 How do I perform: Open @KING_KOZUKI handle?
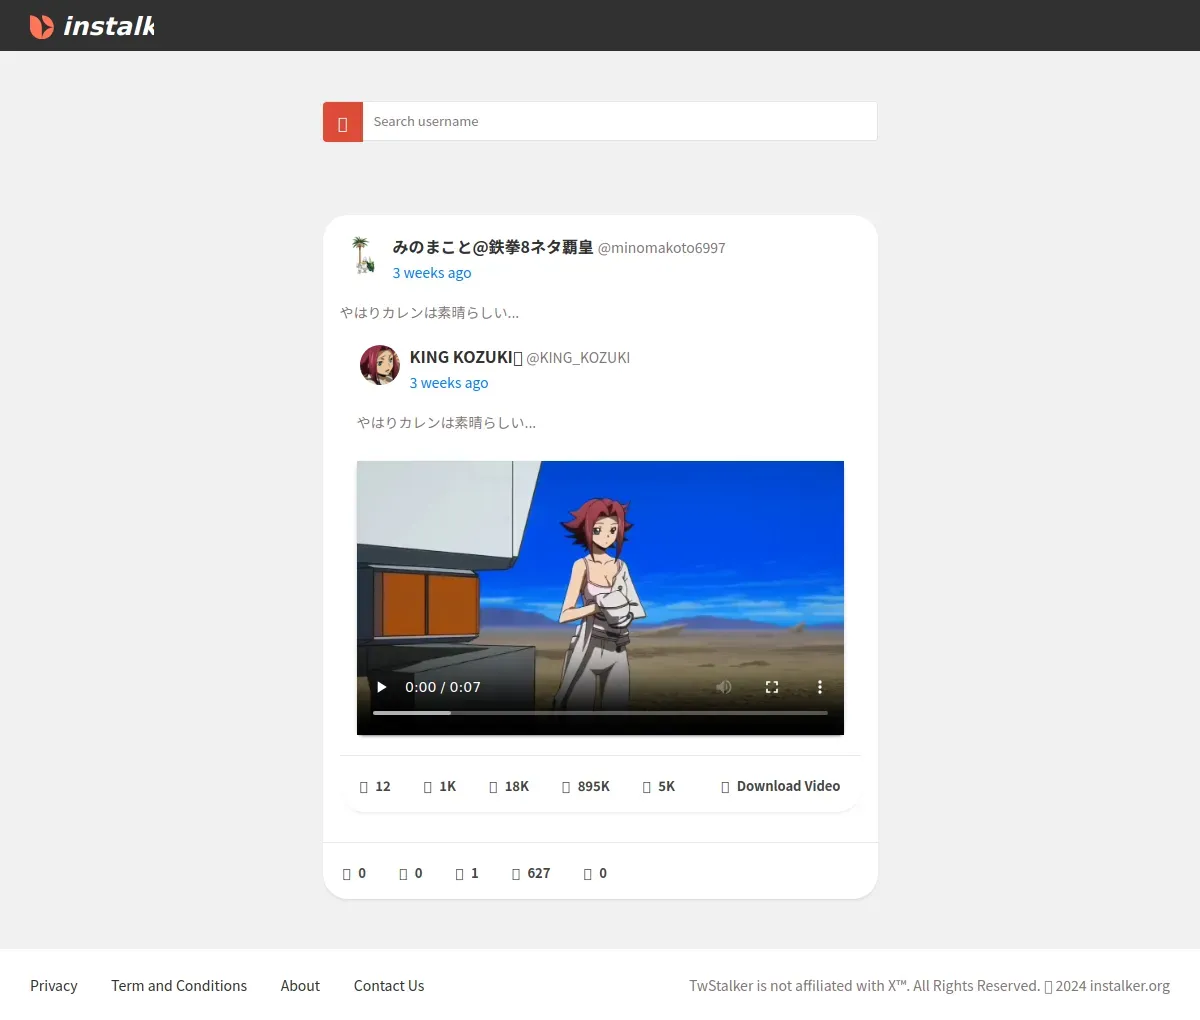pos(578,358)
